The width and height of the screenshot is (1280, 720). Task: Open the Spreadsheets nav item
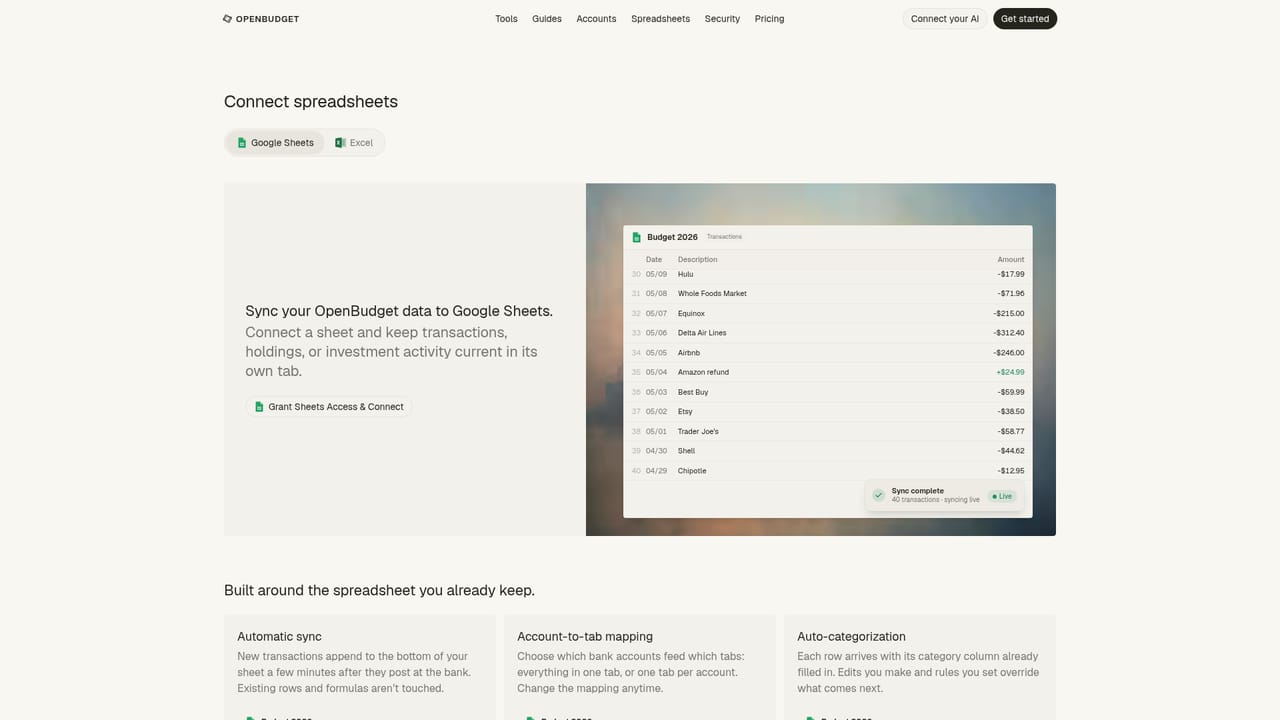pyautogui.click(x=660, y=19)
